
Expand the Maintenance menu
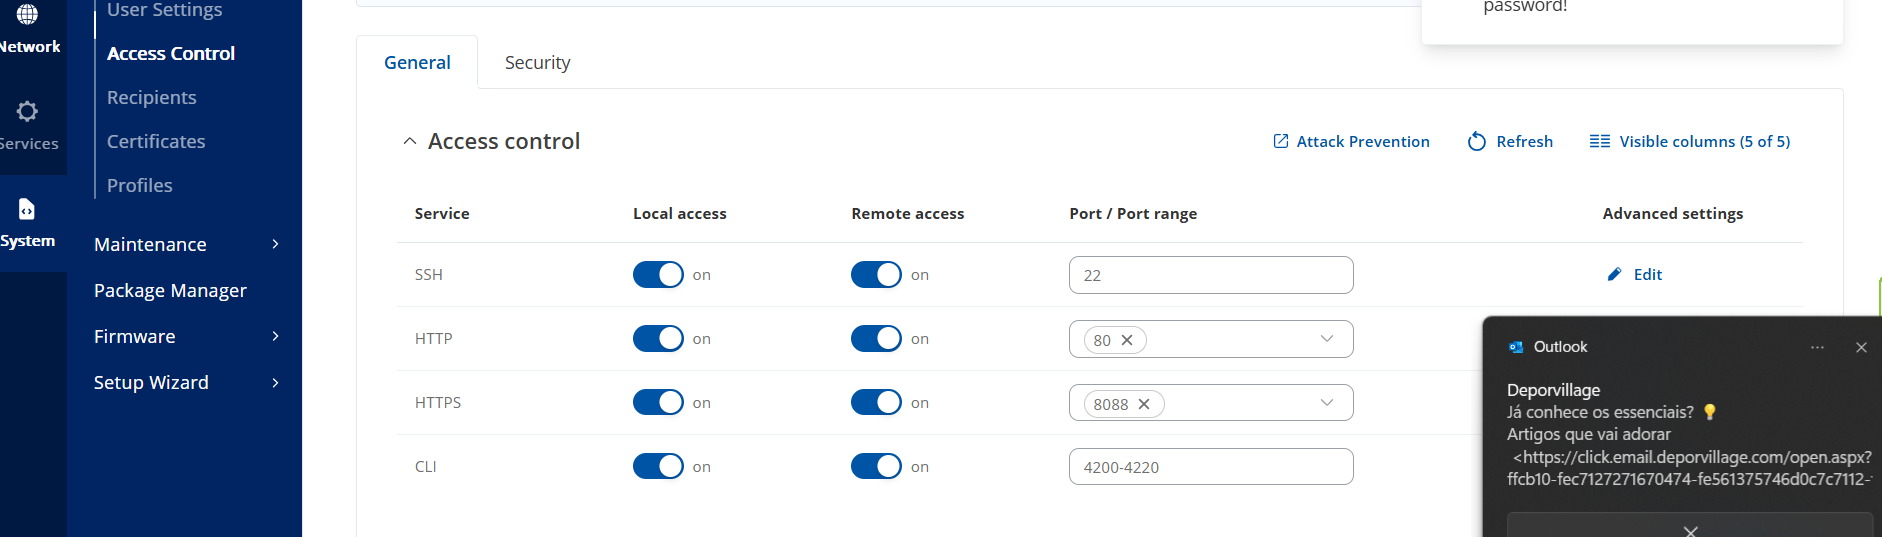point(186,244)
